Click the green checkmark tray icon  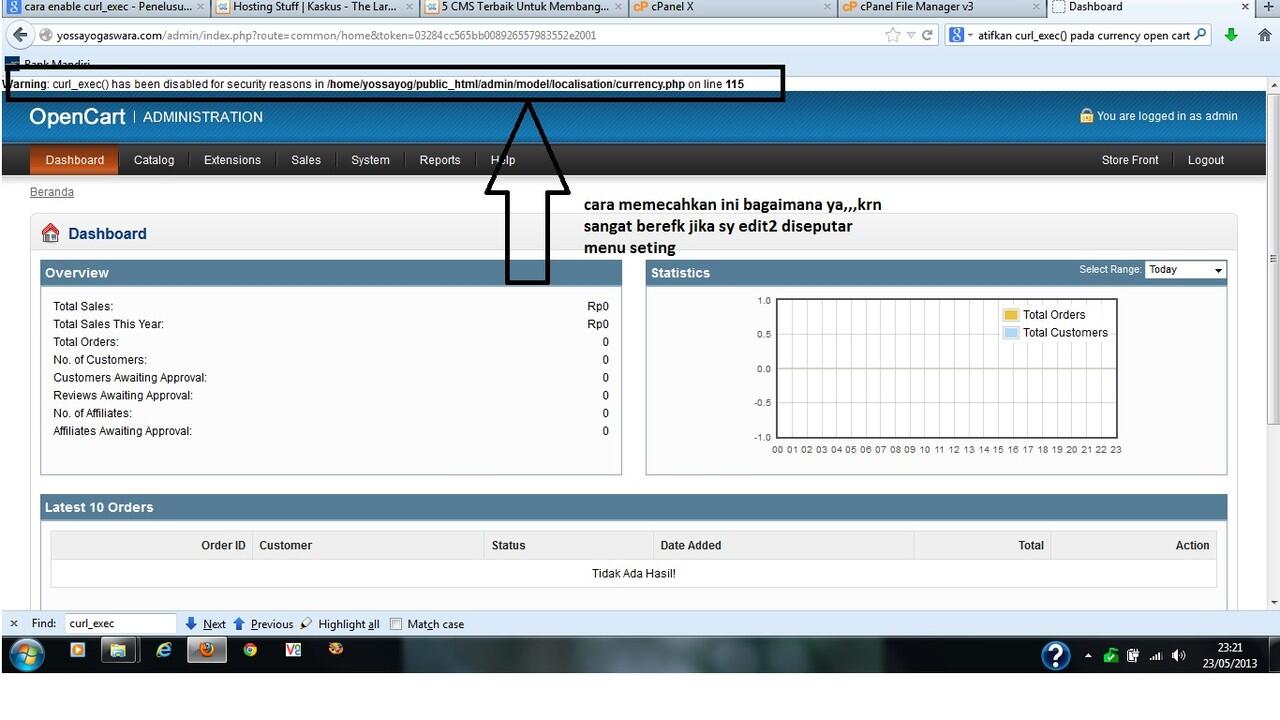tap(1111, 656)
